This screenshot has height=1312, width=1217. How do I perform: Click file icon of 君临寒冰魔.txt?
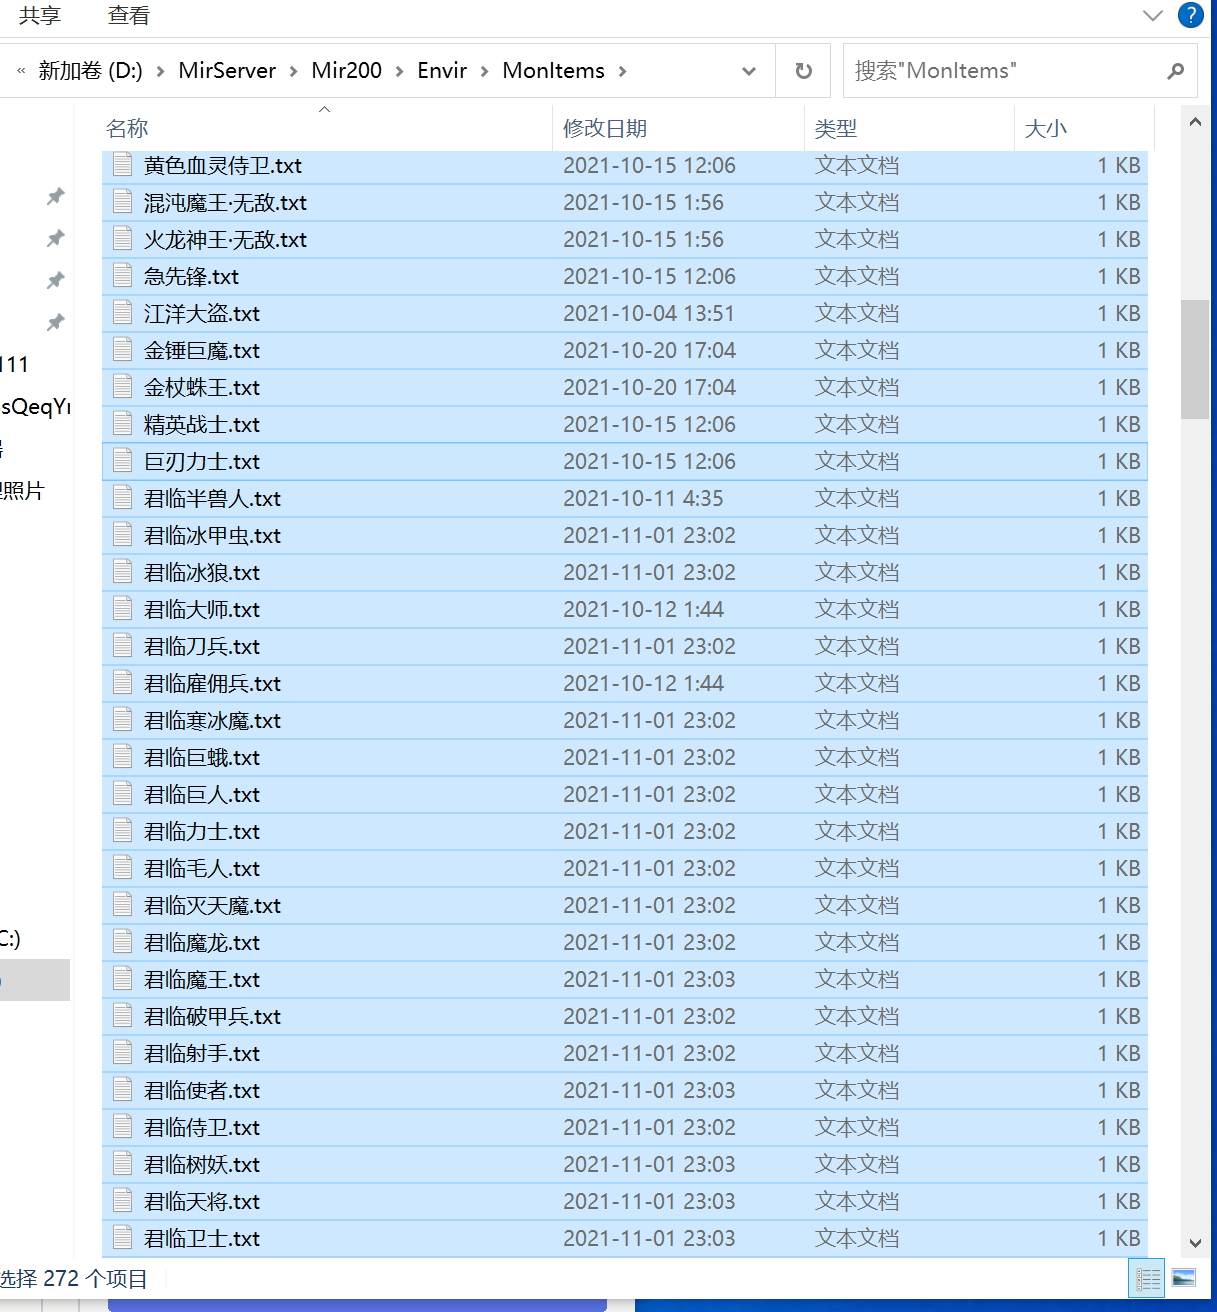(x=122, y=719)
